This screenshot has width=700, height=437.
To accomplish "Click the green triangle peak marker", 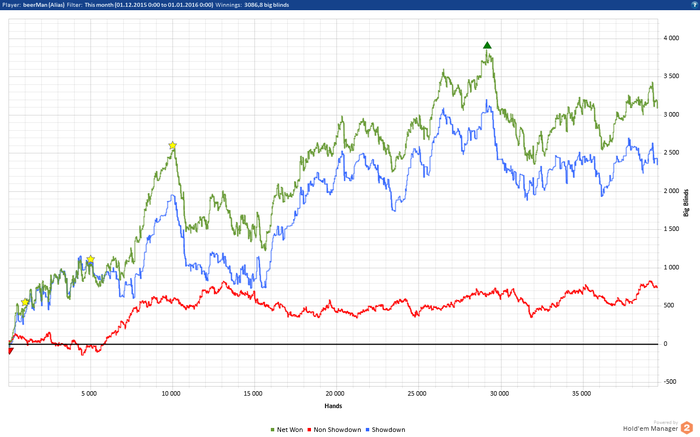I will (487, 45).
